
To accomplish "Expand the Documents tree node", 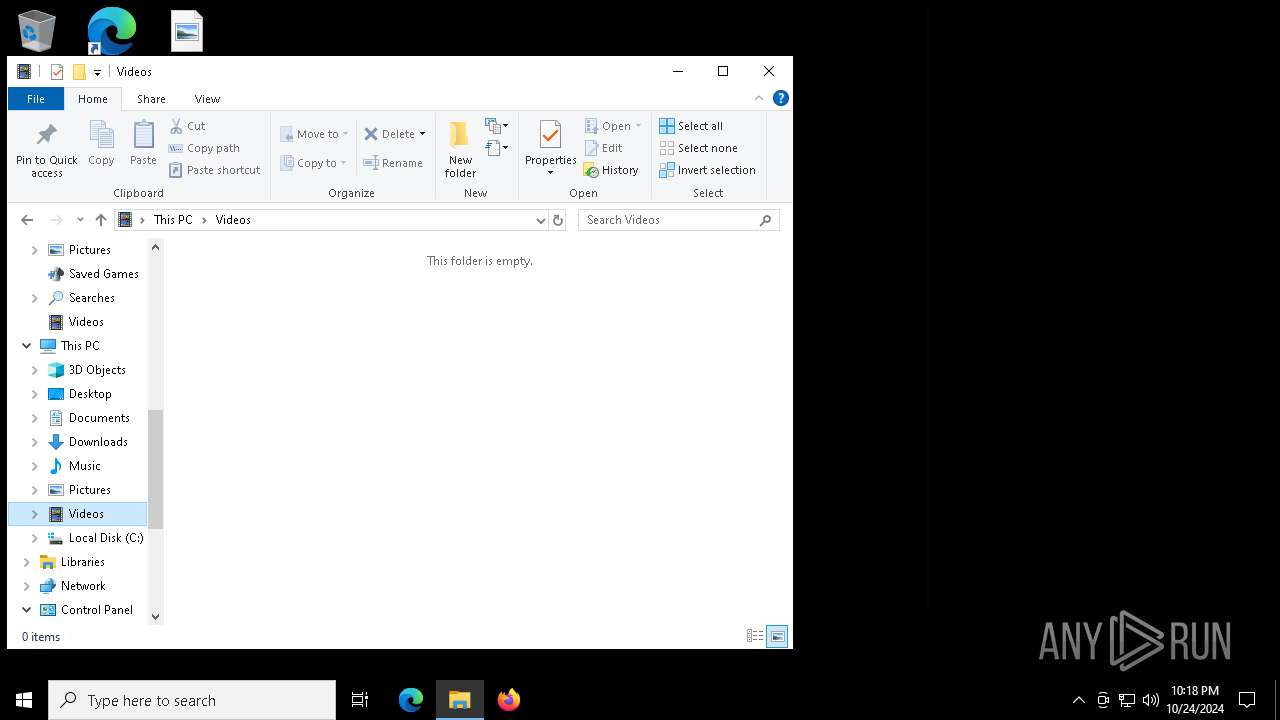I will 35,418.
